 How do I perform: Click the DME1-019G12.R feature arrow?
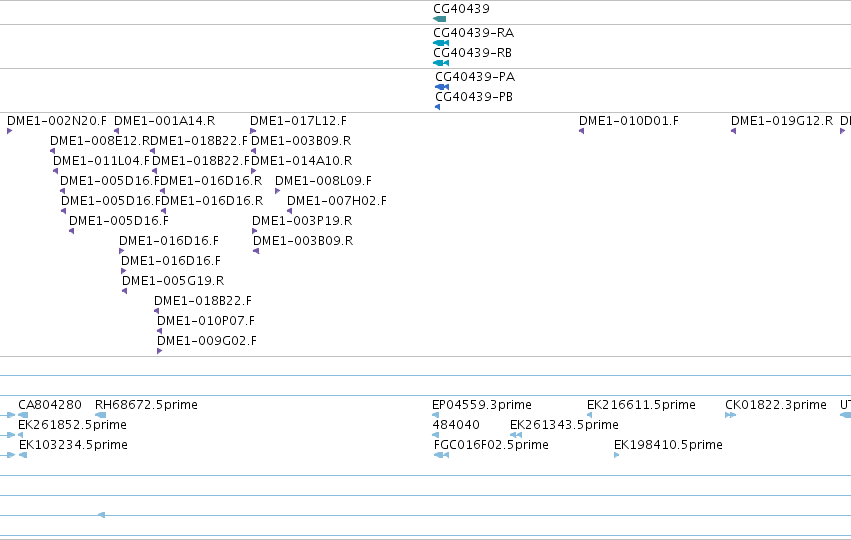(x=733, y=131)
